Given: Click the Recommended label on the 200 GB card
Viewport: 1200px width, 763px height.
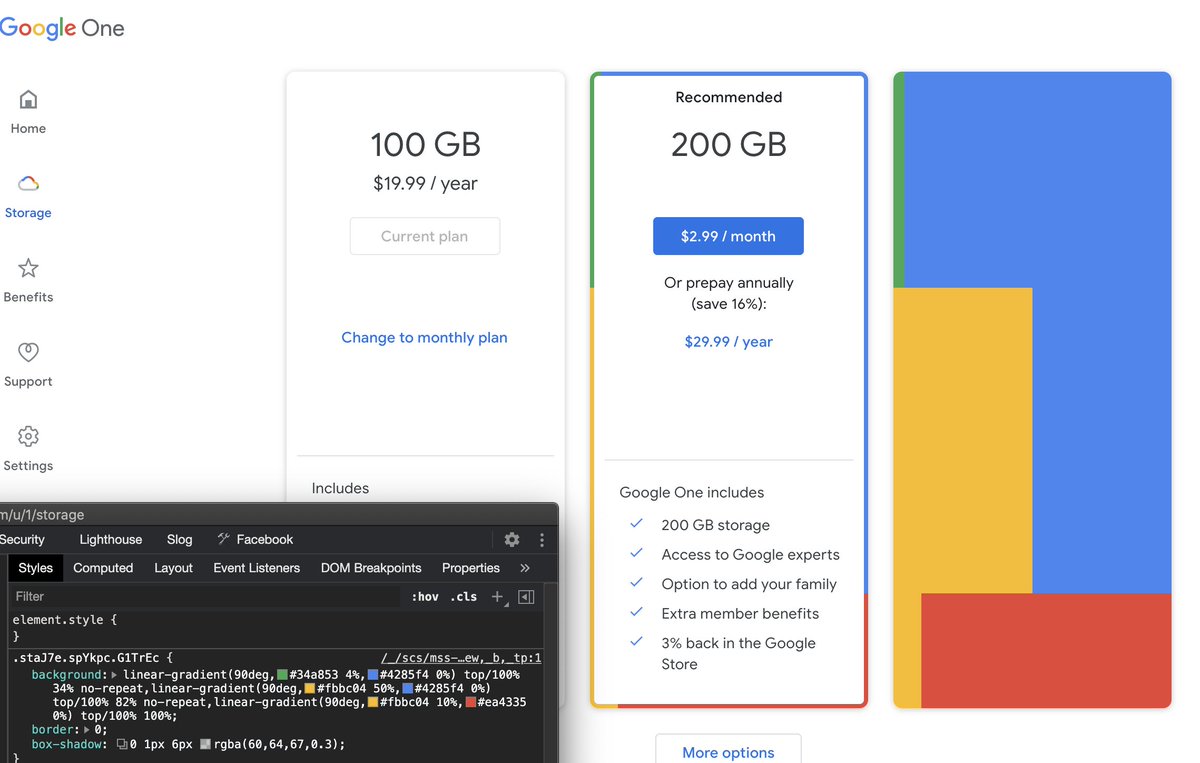Looking at the screenshot, I should (728, 97).
